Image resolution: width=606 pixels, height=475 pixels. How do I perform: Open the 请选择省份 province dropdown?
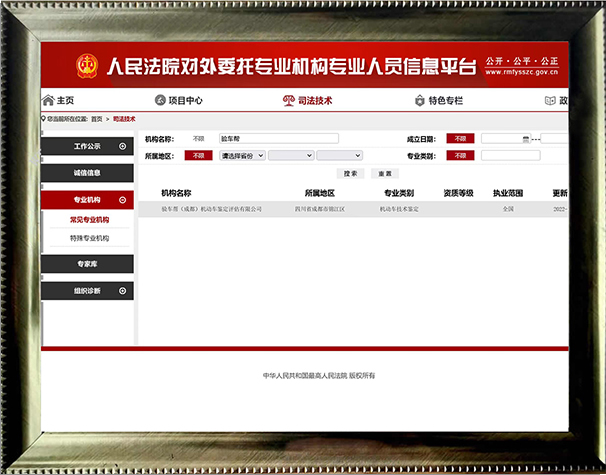tap(242, 156)
